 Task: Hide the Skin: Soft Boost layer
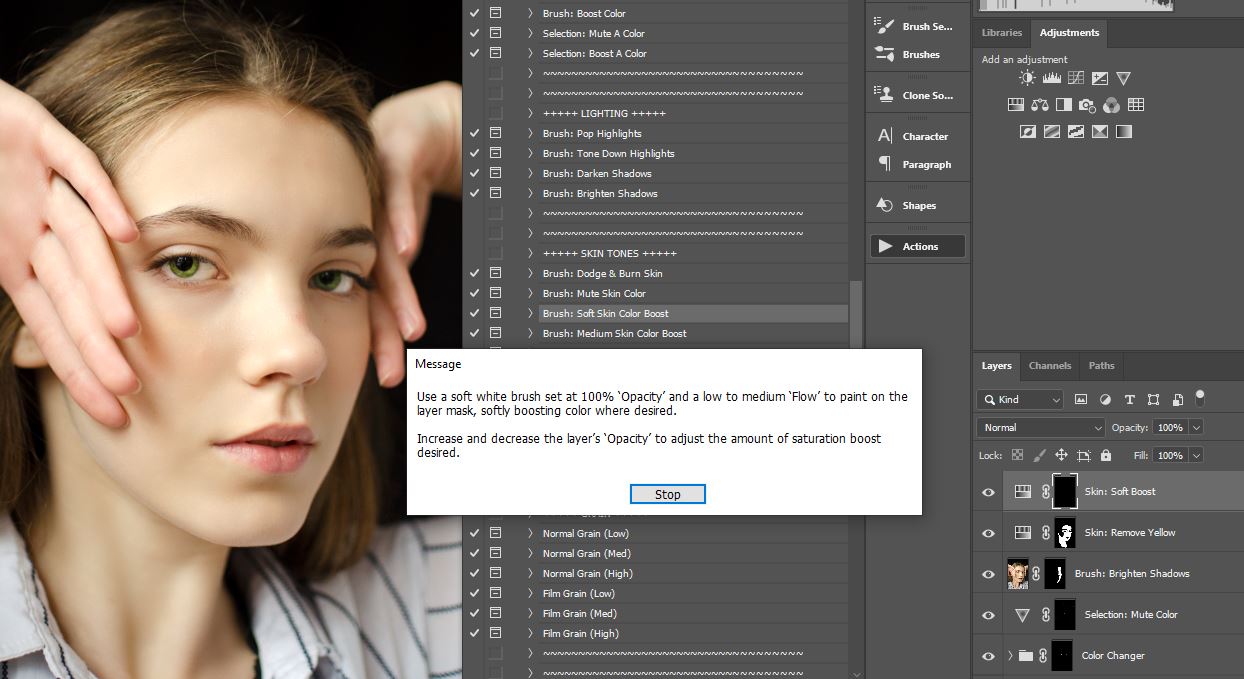tap(988, 492)
